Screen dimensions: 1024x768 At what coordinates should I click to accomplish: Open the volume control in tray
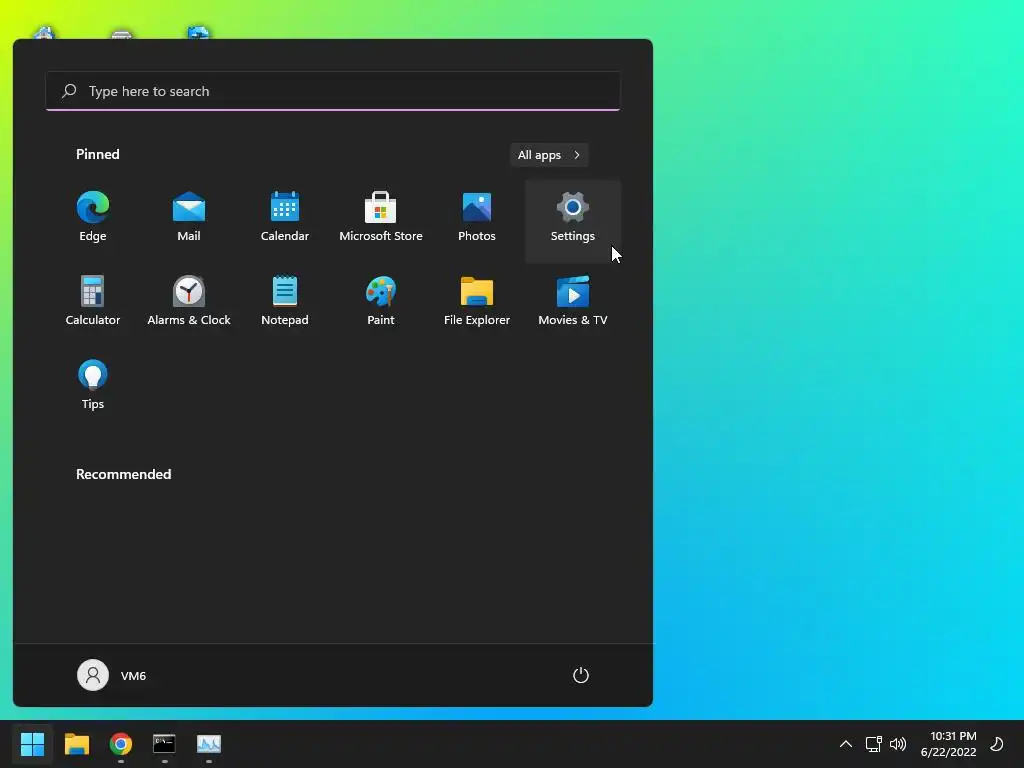point(898,744)
